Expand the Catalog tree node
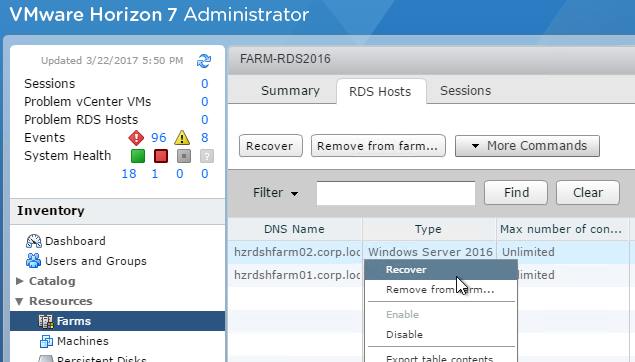Image resolution: width=635 pixels, height=362 pixels. 19,281
